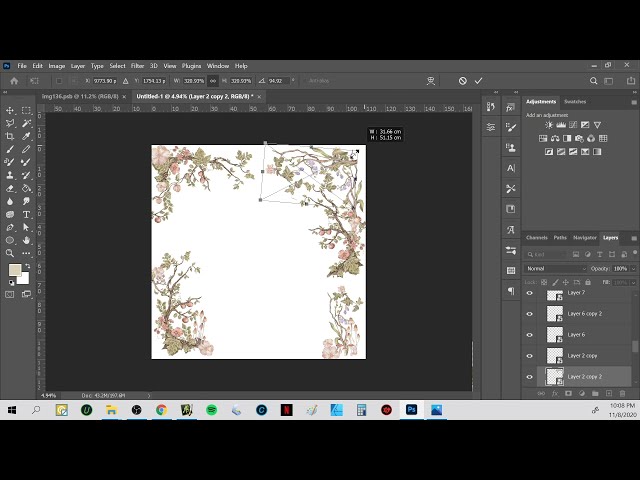Viewport: 640px width, 480px height.
Task: Select the Ellipse shape tool
Action: pyautogui.click(x=10, y=240)
